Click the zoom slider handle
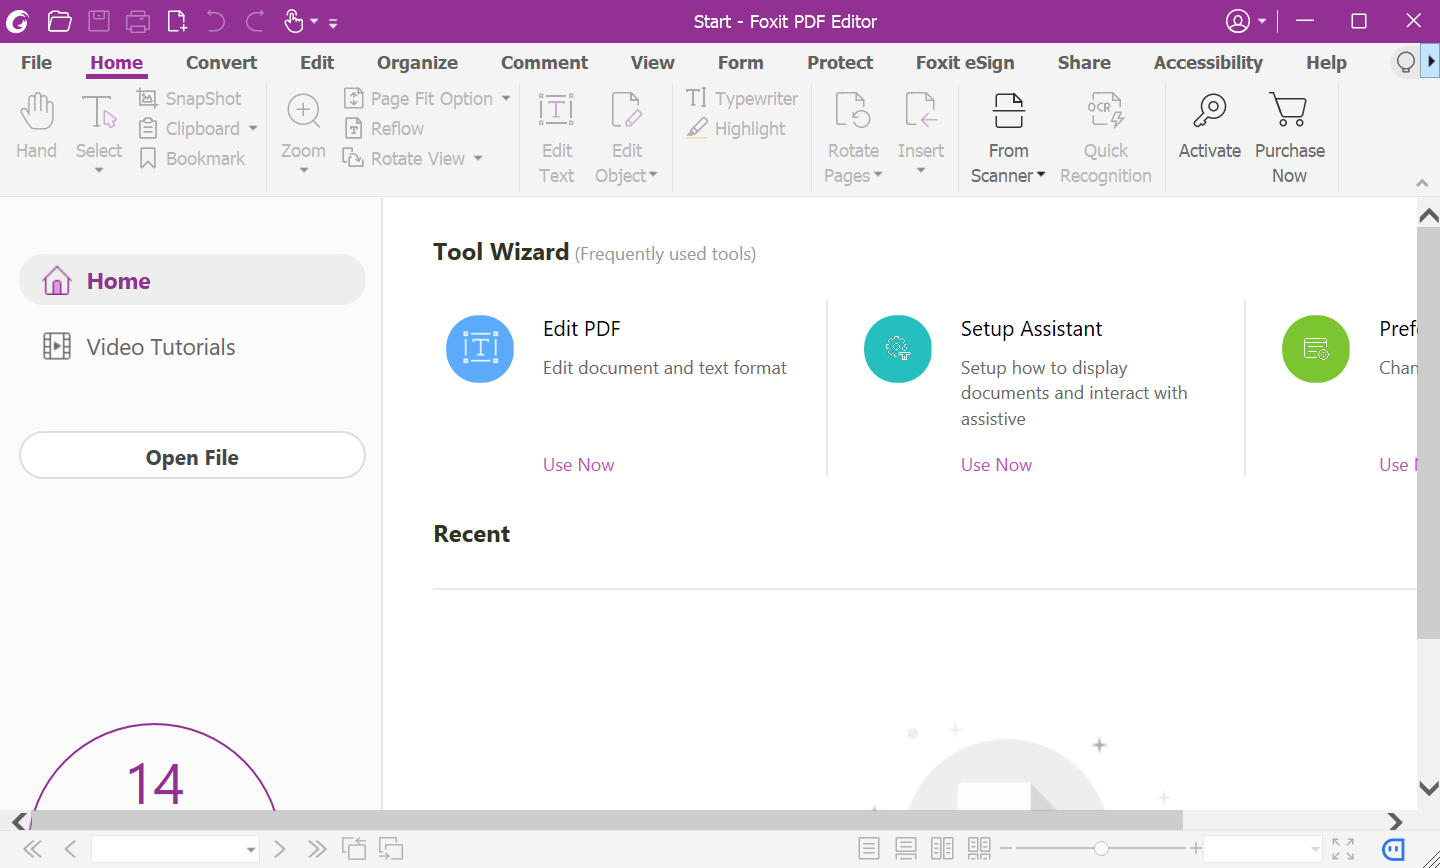Screen dimensions: 1440x868 tap(1101, 849)
